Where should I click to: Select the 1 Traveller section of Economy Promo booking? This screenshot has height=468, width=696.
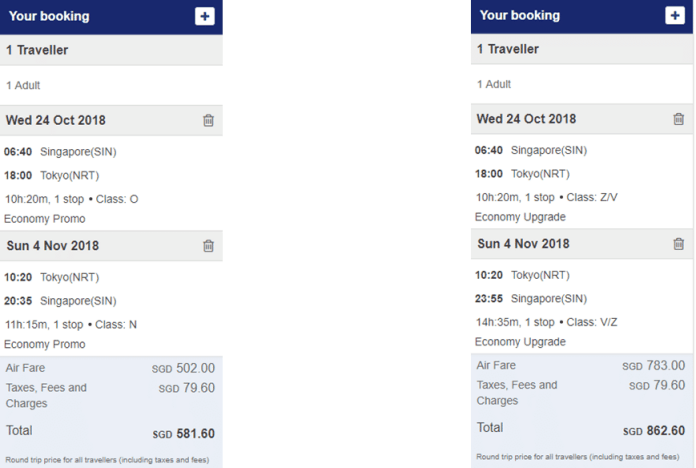(x=111, y=50)
